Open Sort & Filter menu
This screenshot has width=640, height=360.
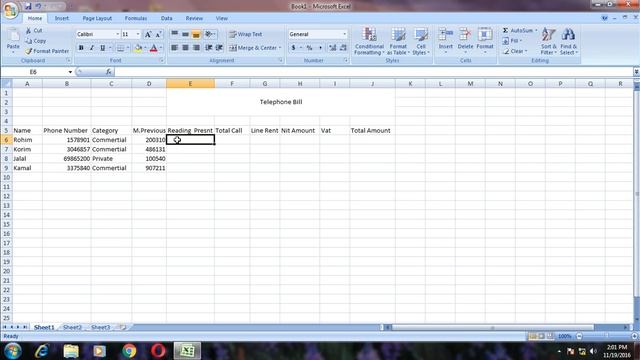click(x=549, y=41)
